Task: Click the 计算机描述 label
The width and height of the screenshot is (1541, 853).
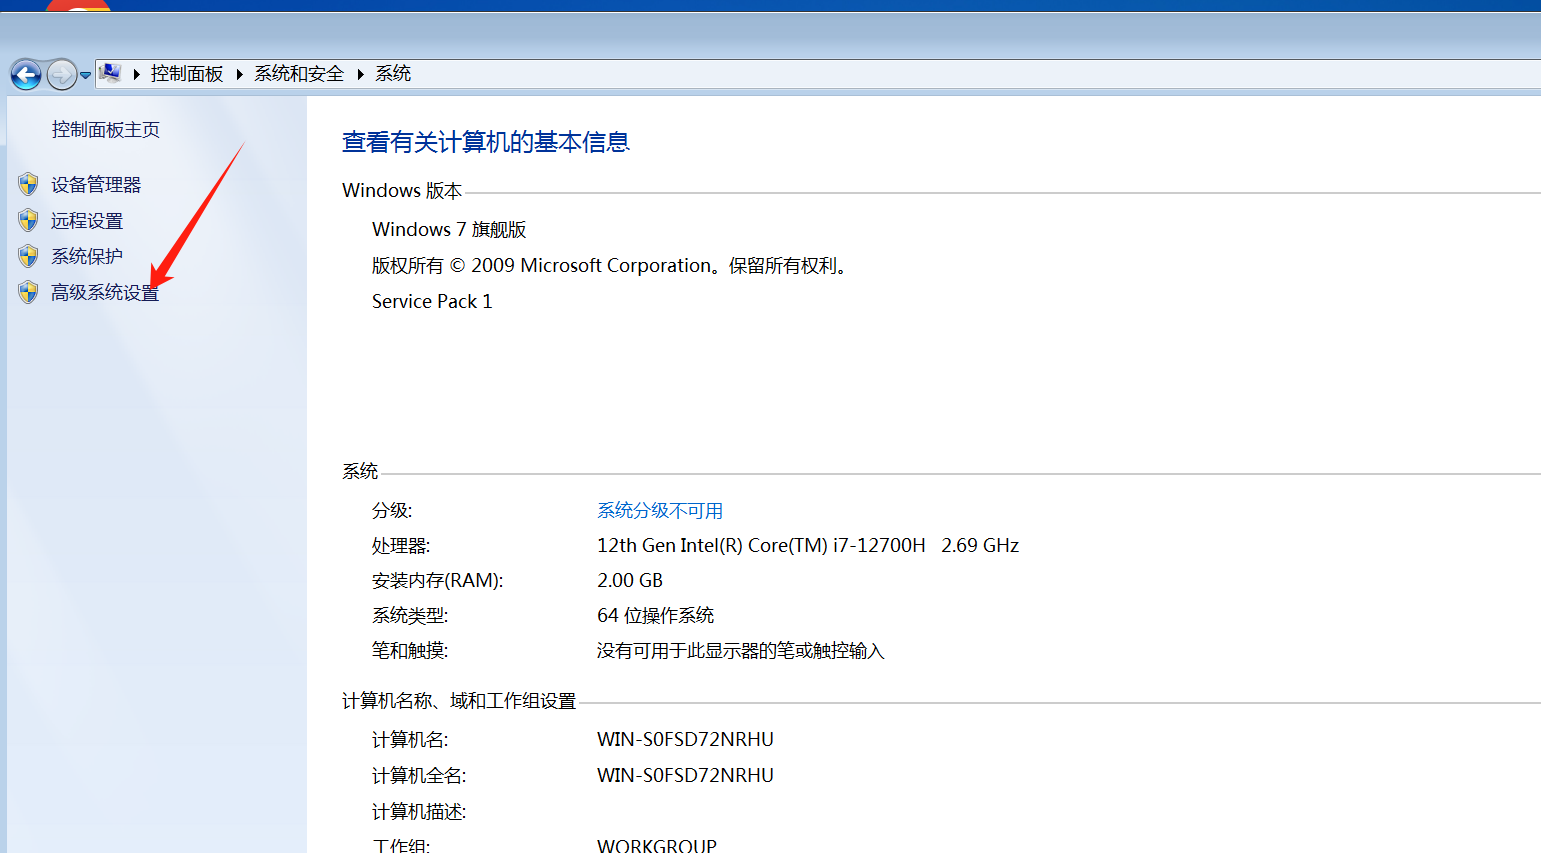Action: [x=419, y=812]
